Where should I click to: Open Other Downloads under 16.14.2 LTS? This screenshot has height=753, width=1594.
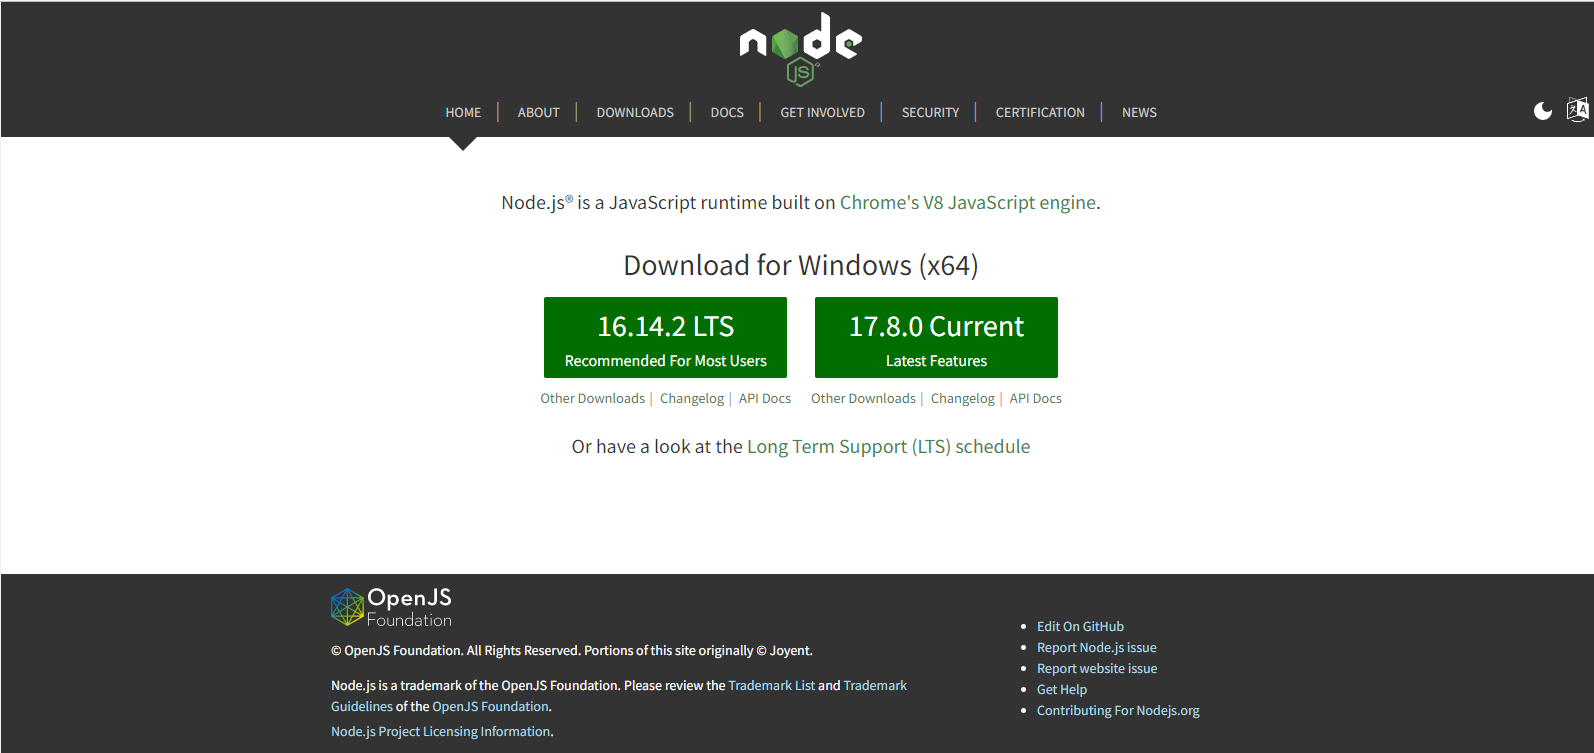coord(592,399)
